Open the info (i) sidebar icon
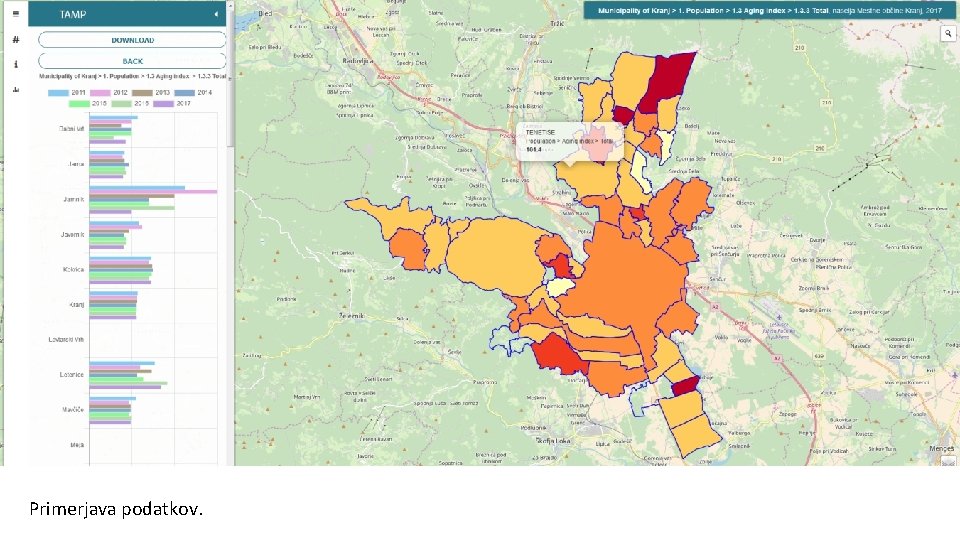The height and width of the screenshot is (540, 960). pos(16,64)
